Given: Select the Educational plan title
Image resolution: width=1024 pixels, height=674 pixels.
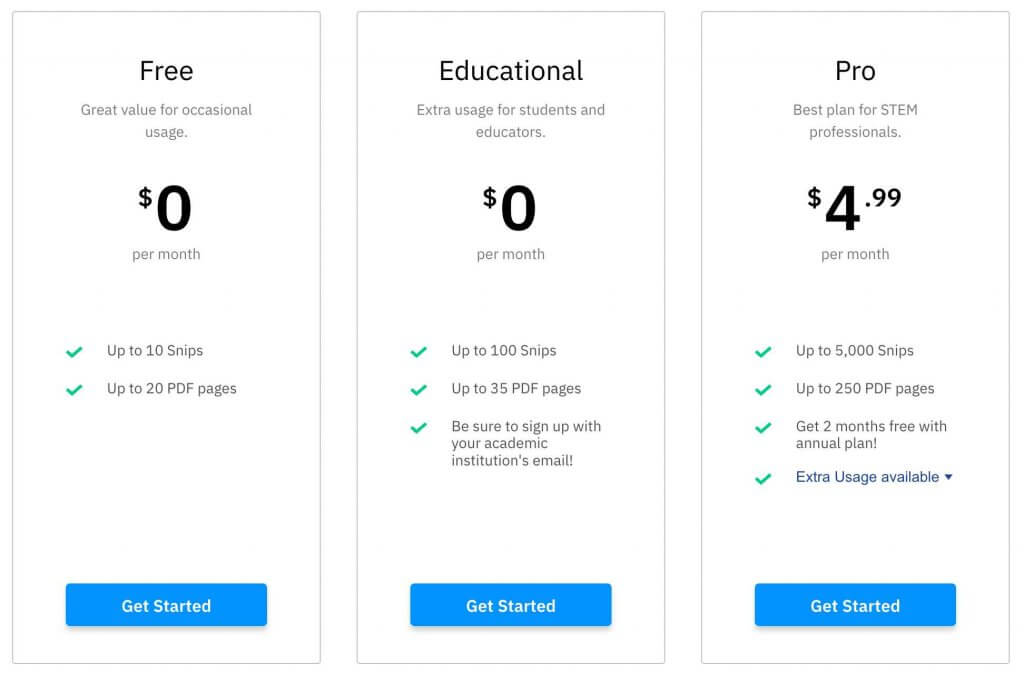Looking at the screenshot, I should [x=511, y=71].
